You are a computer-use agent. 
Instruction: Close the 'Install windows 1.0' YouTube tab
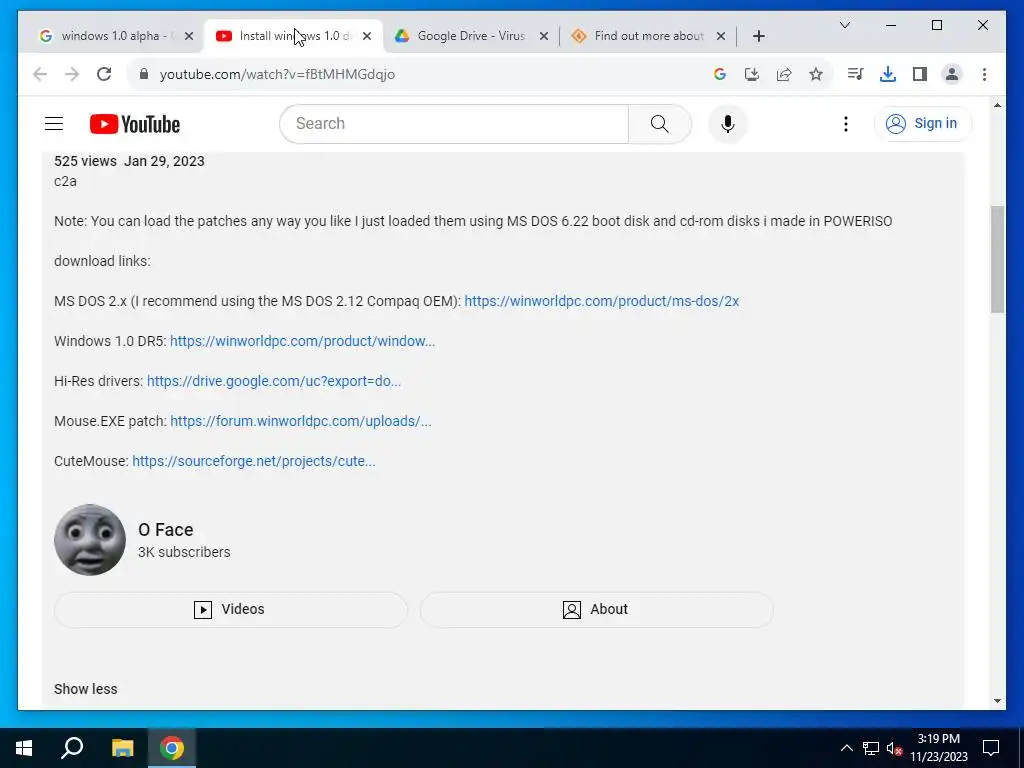point(367,36)
